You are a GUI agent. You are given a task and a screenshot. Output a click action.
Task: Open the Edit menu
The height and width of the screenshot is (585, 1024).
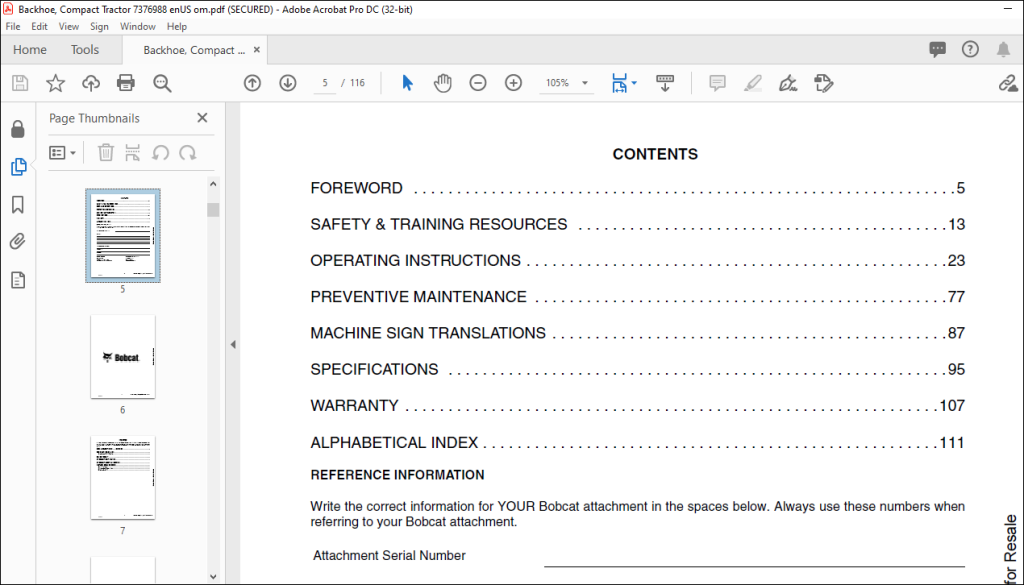(40, 27)
